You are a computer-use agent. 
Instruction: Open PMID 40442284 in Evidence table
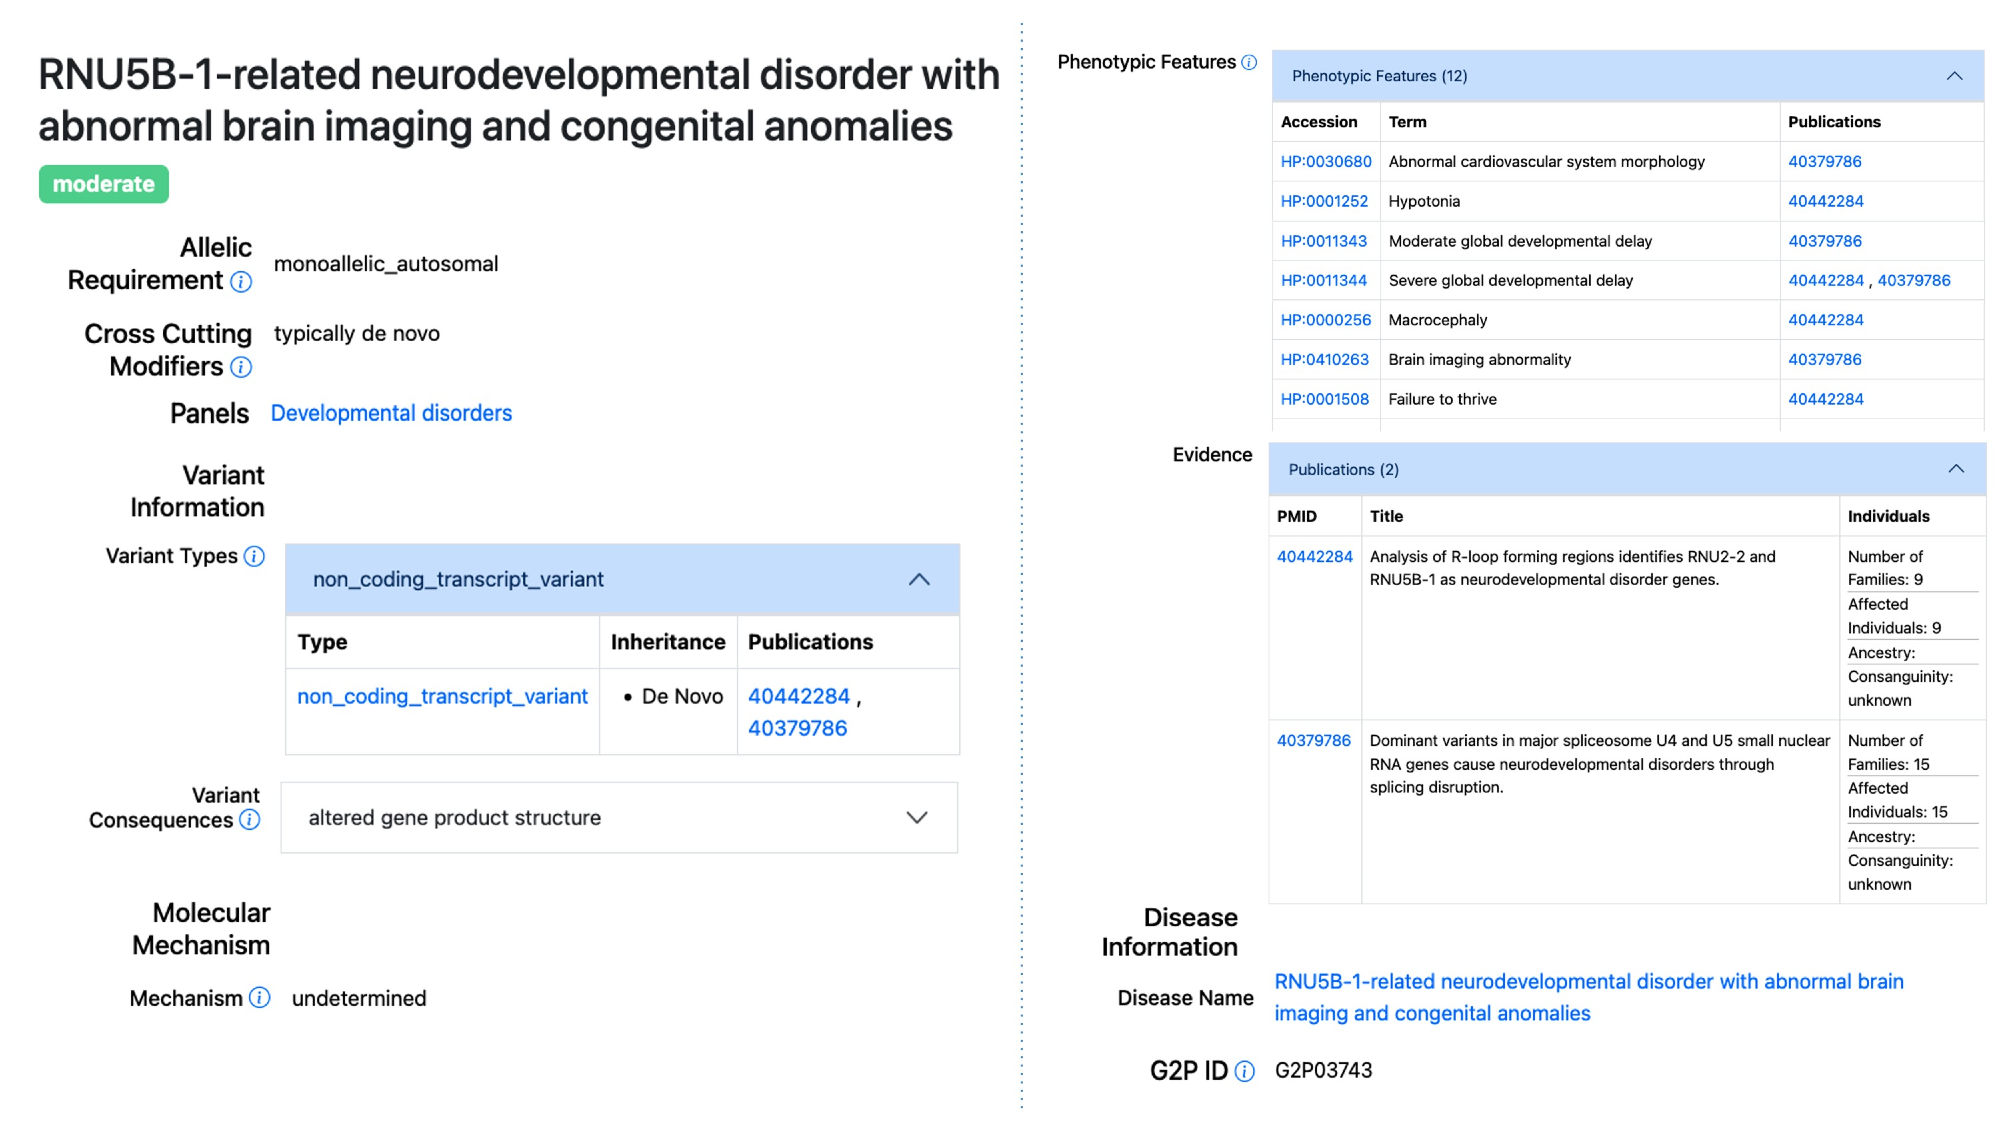point(1314,556)
